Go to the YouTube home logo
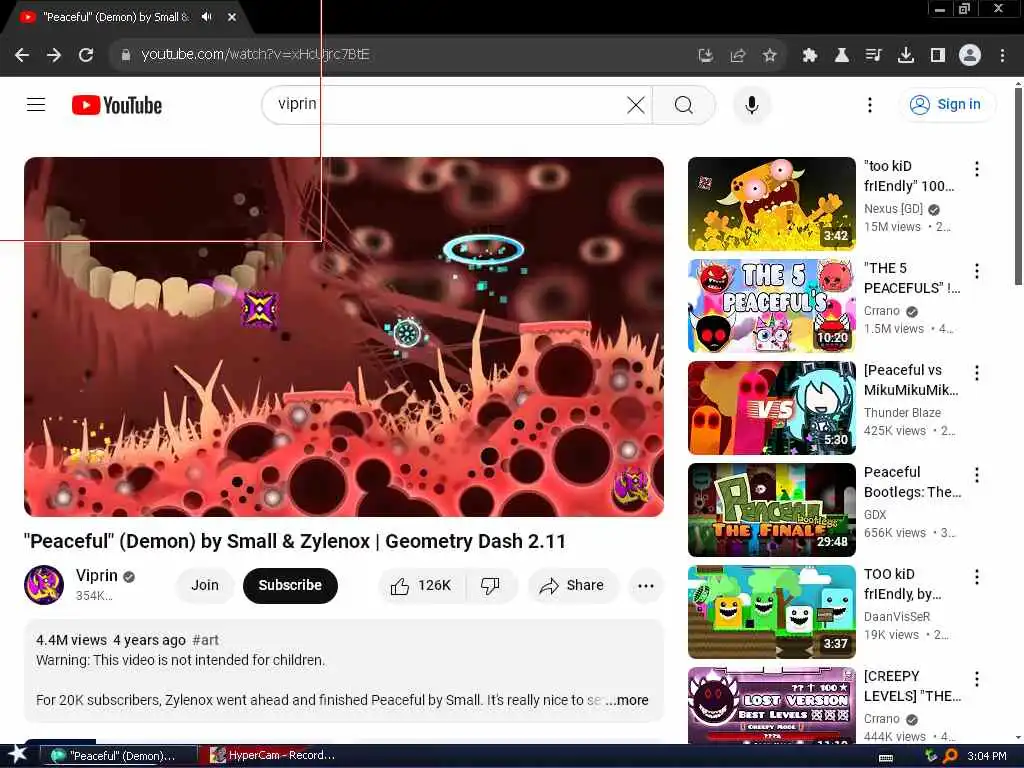Screen dimensions: 1024x768 click(x=117, y=105)
